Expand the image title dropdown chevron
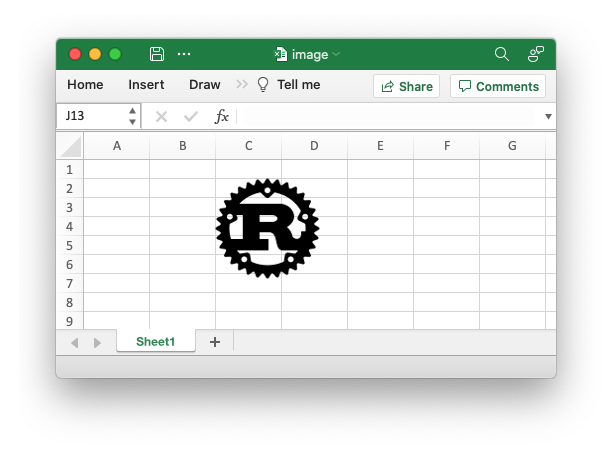The image size is (612, 452). (336, 54)
